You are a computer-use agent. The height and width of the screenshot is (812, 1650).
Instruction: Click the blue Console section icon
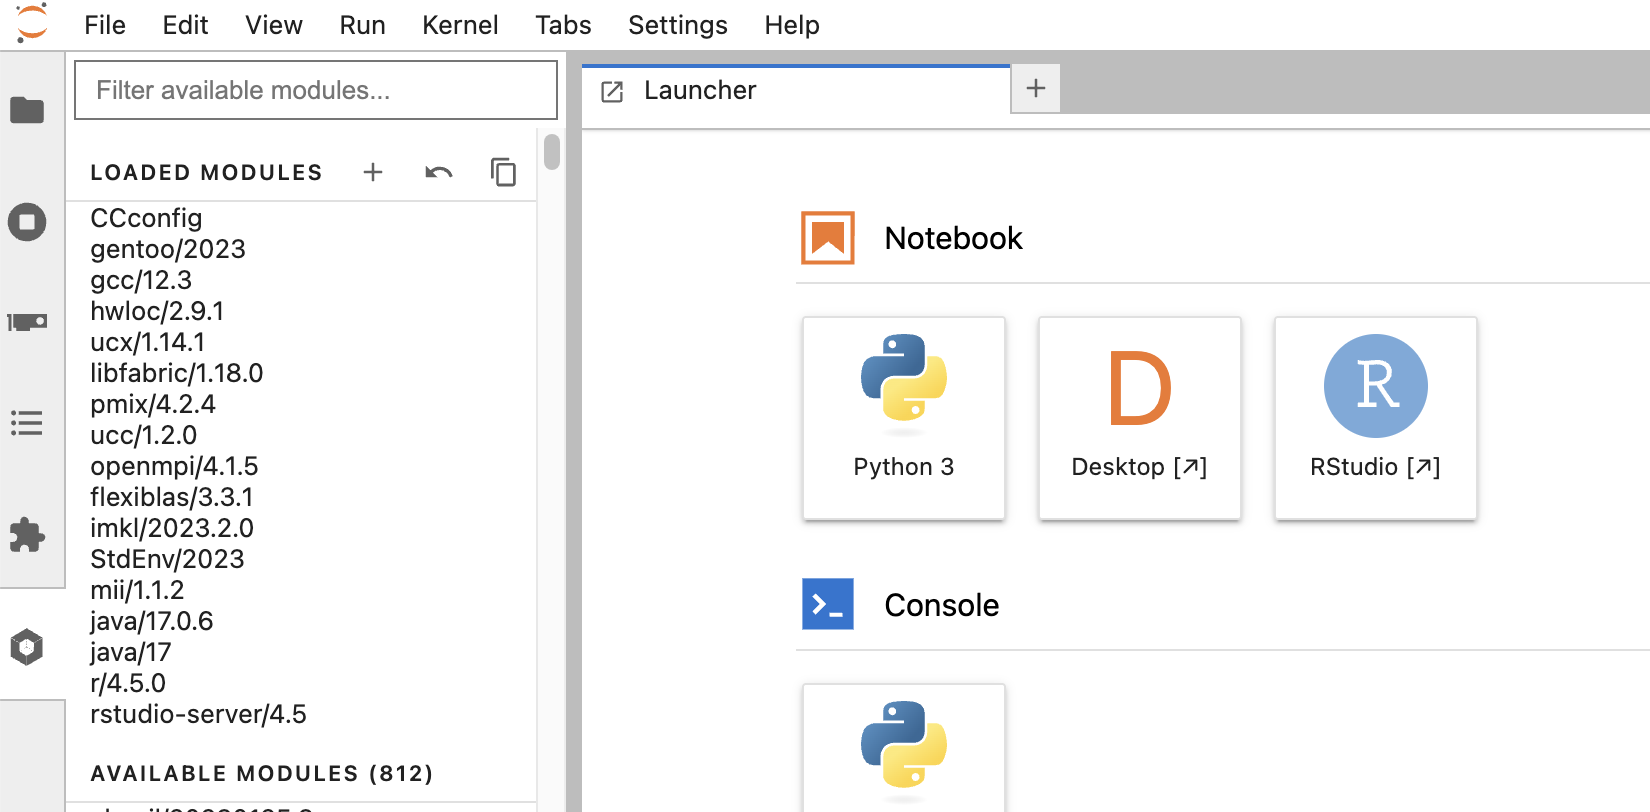[x=828, y=604]
